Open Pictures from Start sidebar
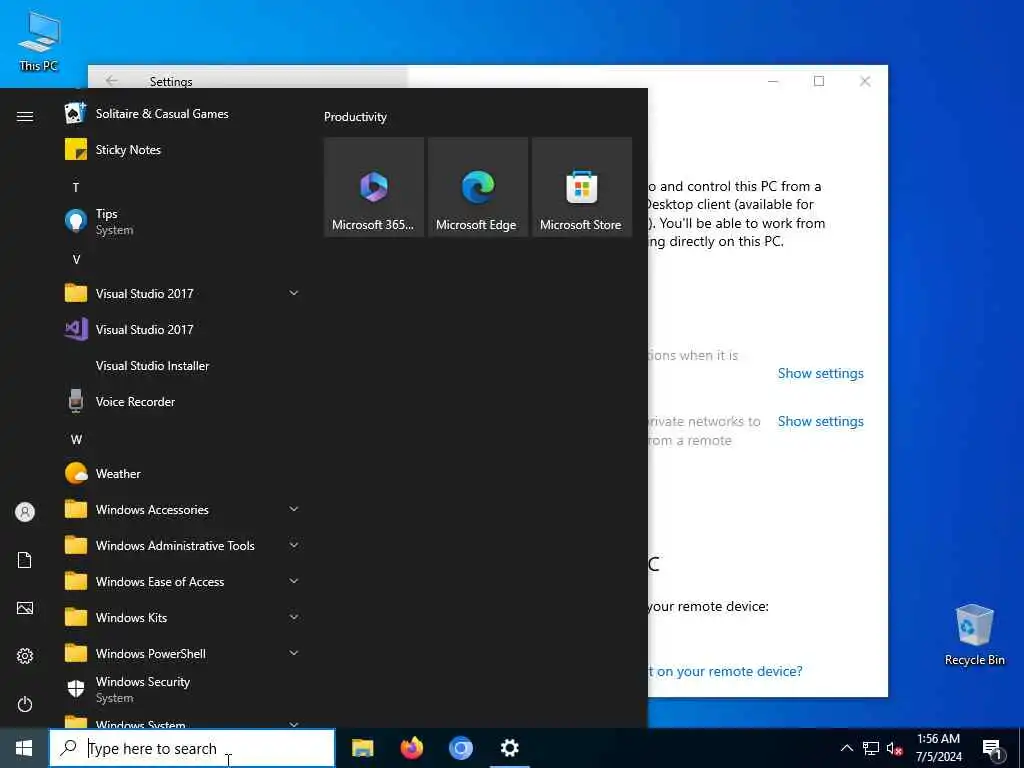This screenshot has height=768, width=1024. click(x=25, y=608)
